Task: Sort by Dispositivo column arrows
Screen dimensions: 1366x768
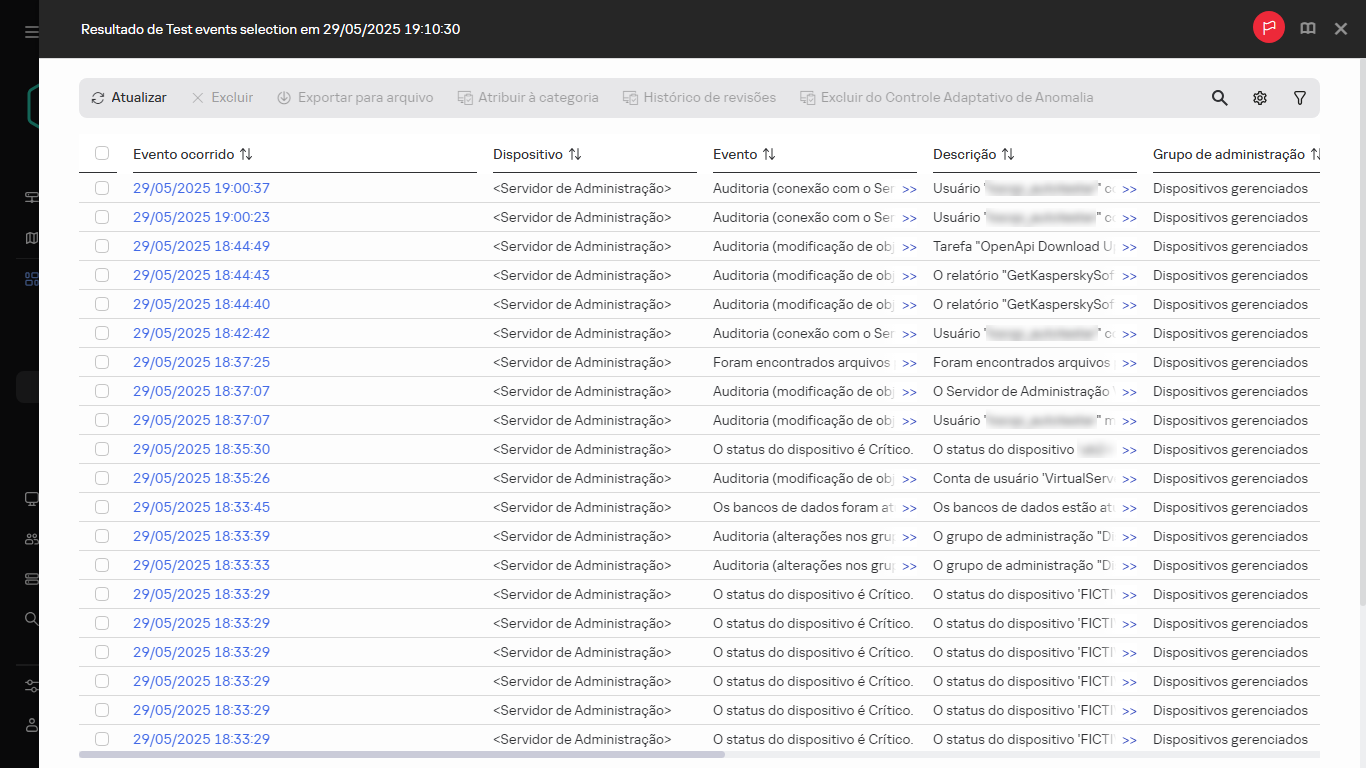Action: click(x=574, y=154)
